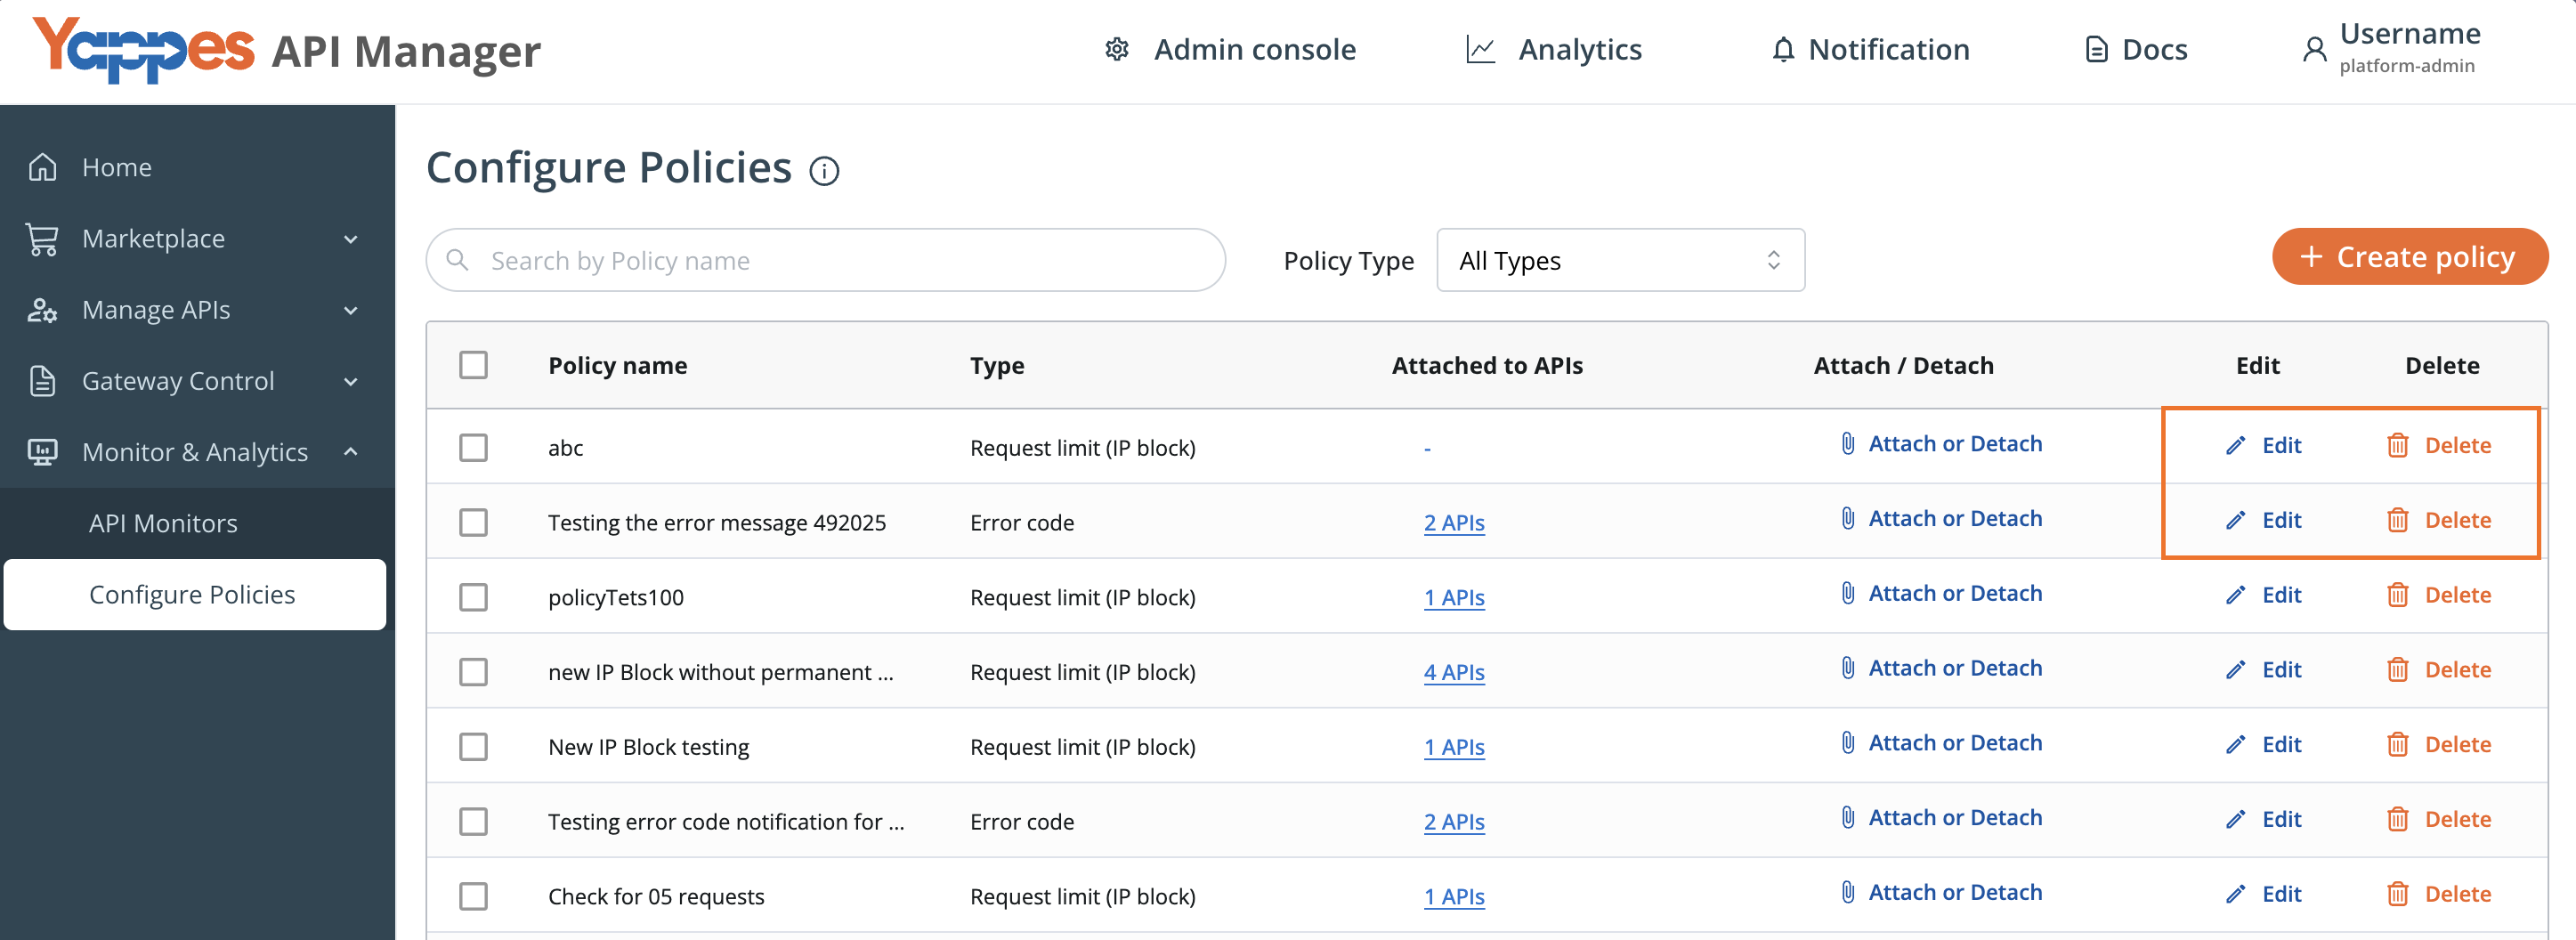Check the abc policy checkbox

(474, 447)
